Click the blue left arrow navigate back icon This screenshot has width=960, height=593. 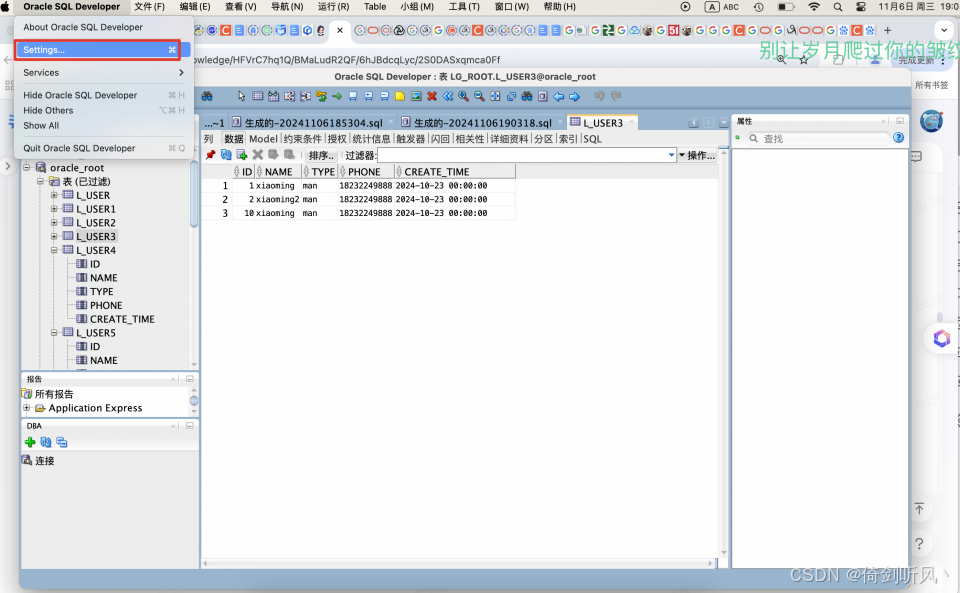(x=558, y=96)
